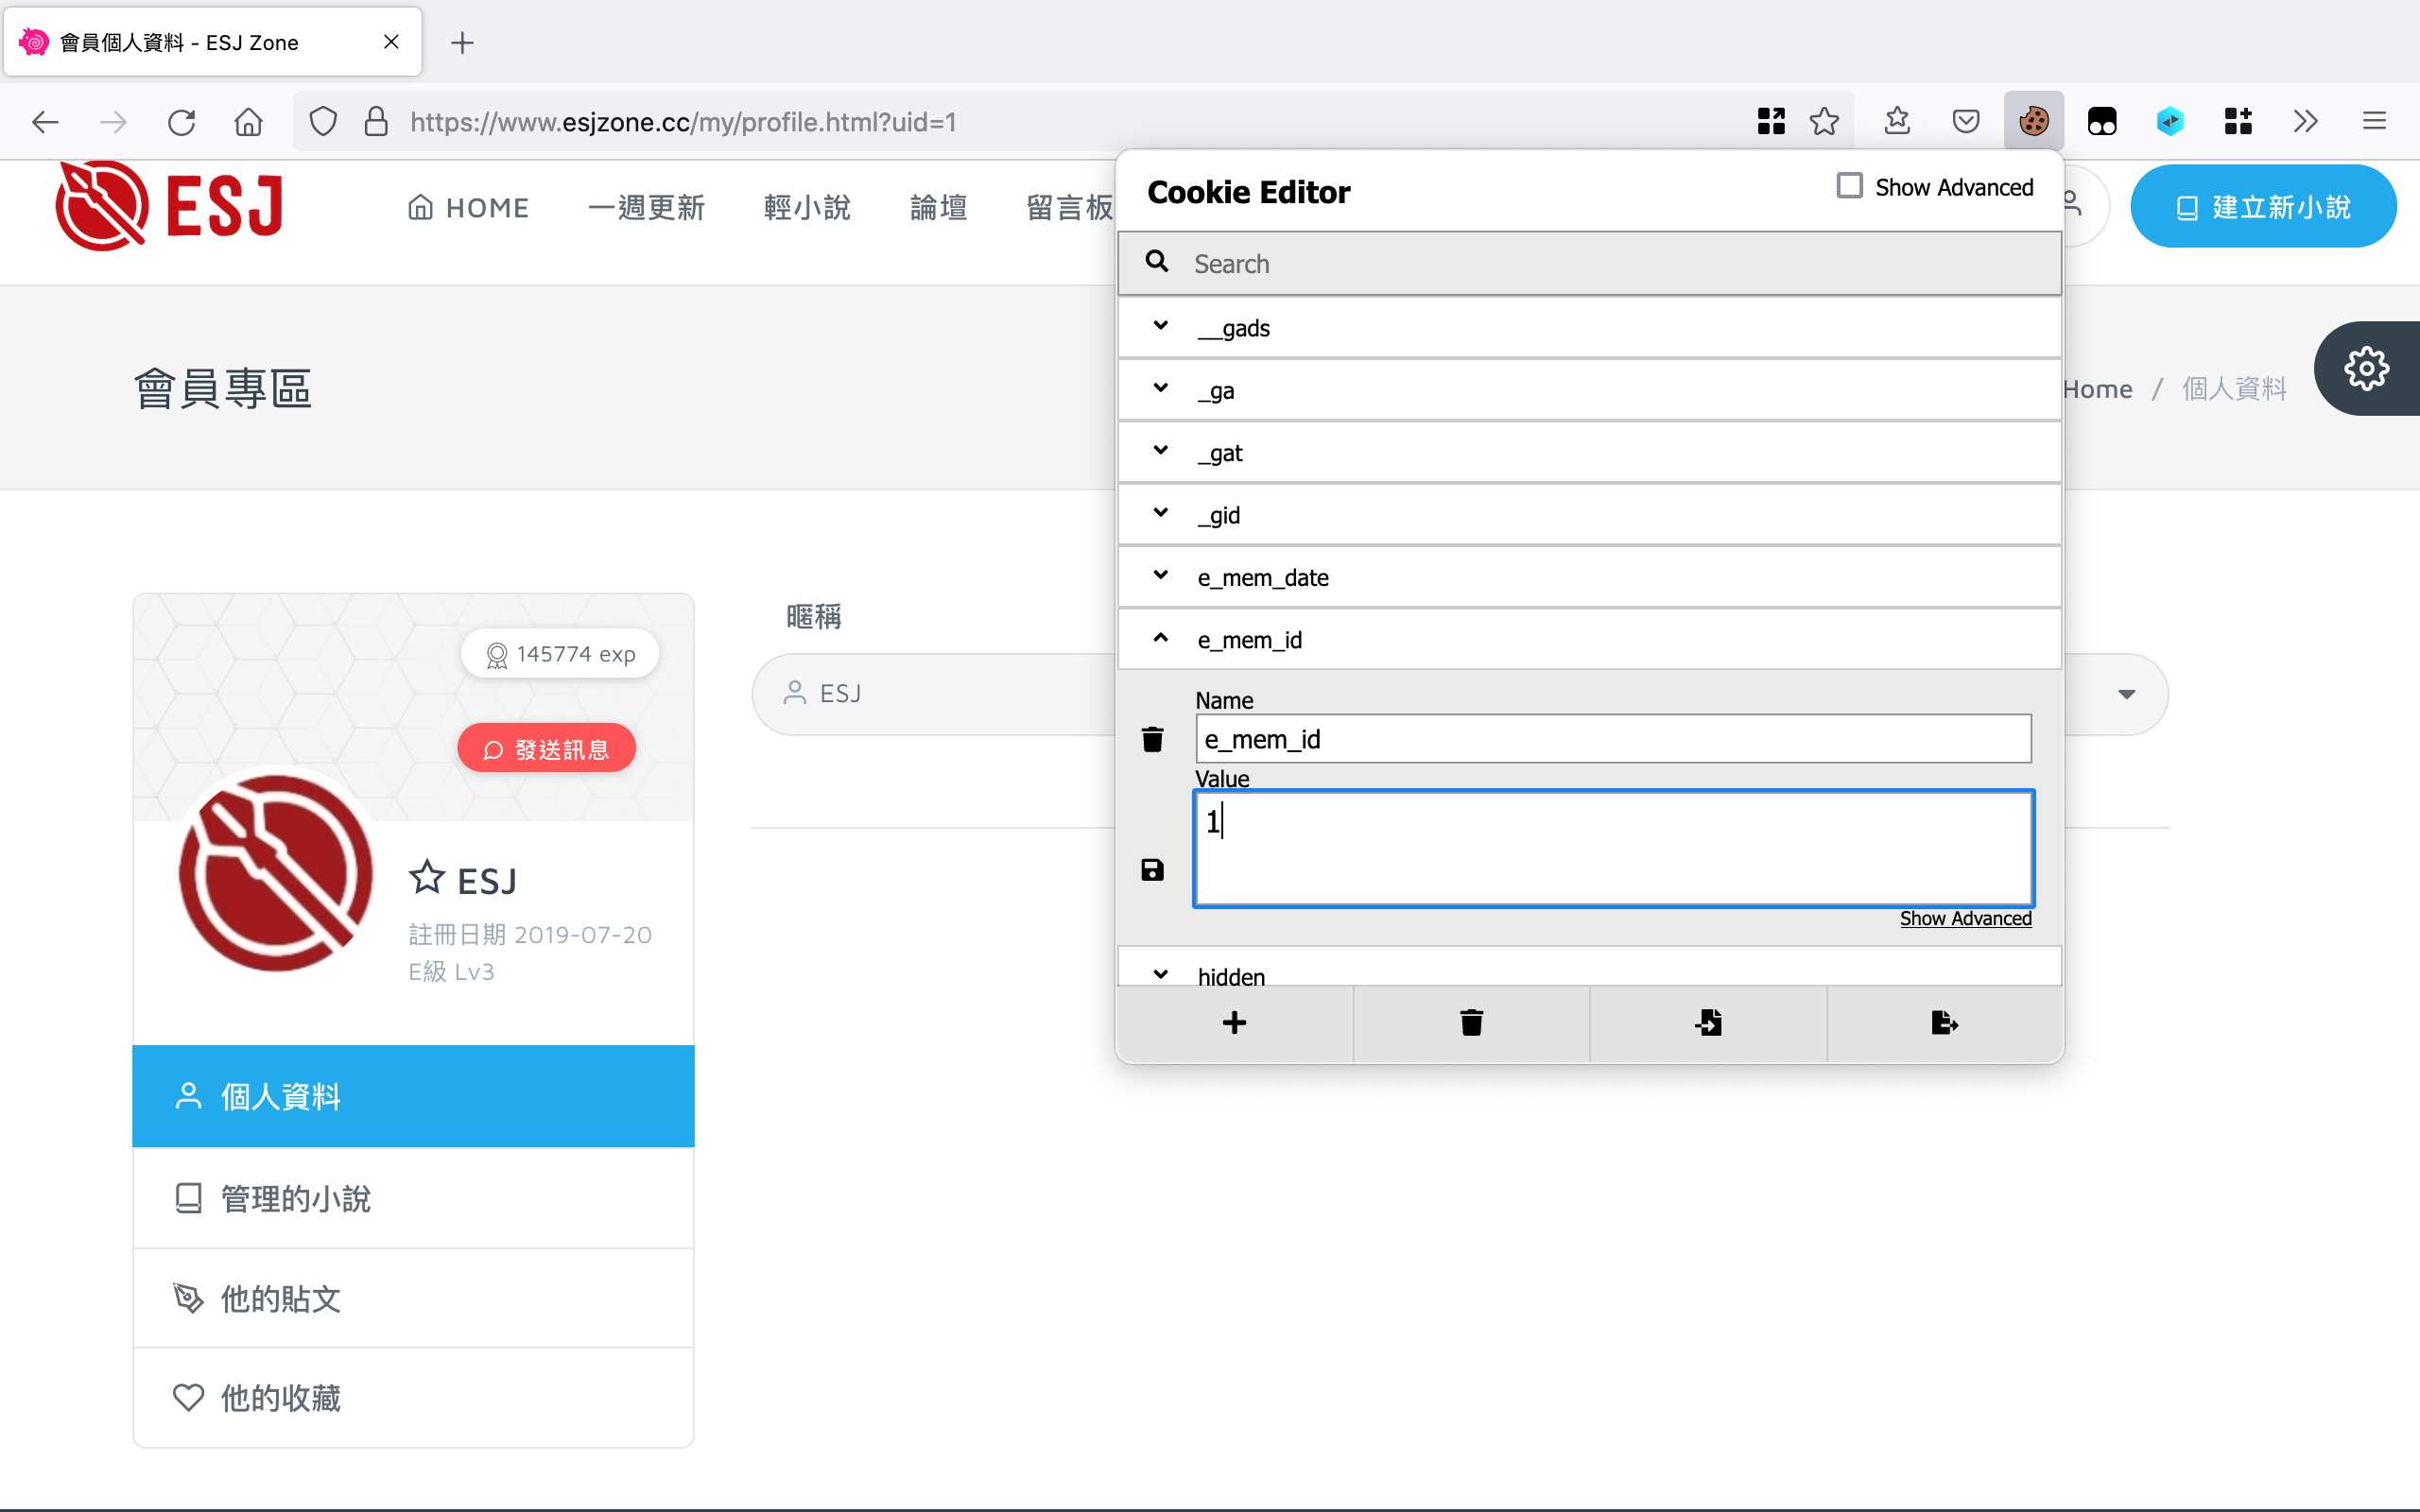Select the 他的貼文 sidebar tab
Screen dimensions: 2420x1512
pos(413,1298)
